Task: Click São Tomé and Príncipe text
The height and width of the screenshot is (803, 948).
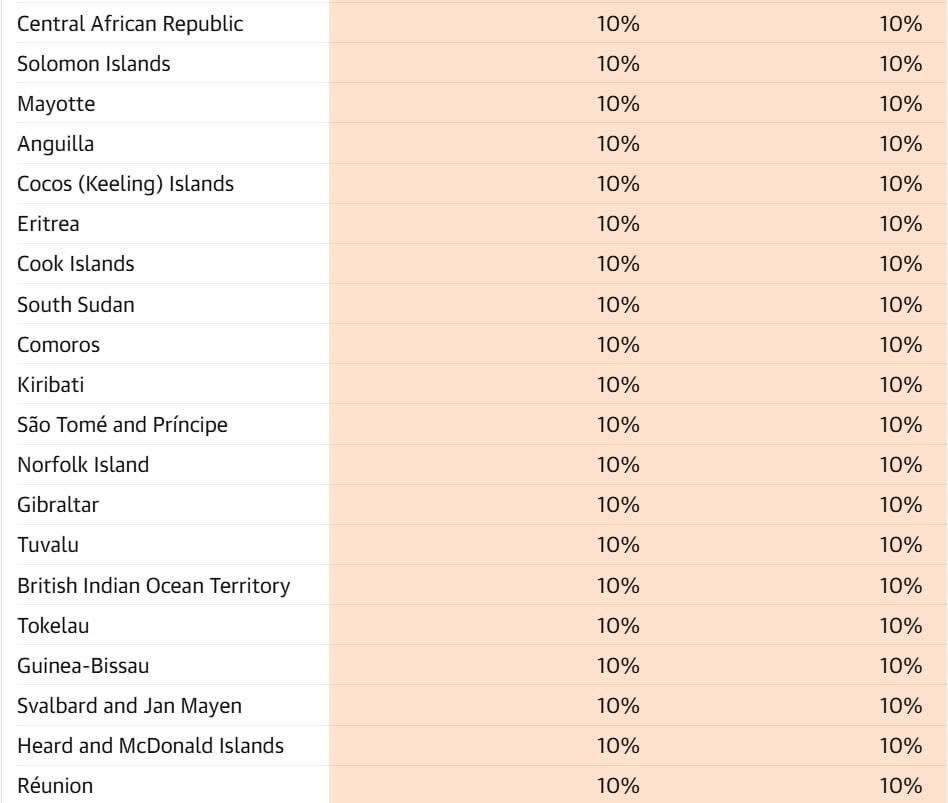Action: tap(122, 425)
